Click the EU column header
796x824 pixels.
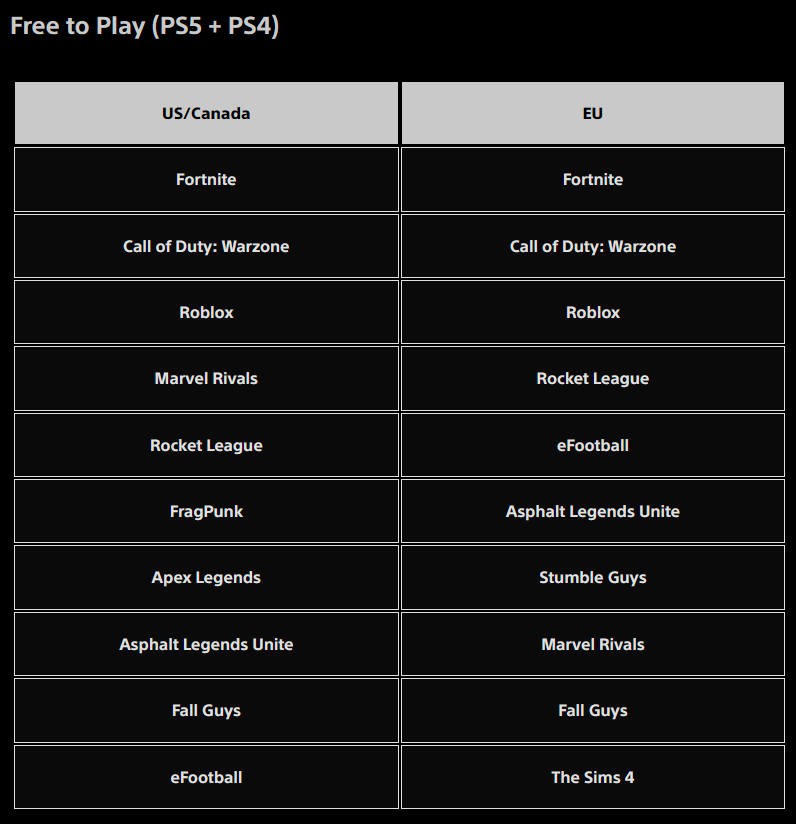(x=592, y=113)
